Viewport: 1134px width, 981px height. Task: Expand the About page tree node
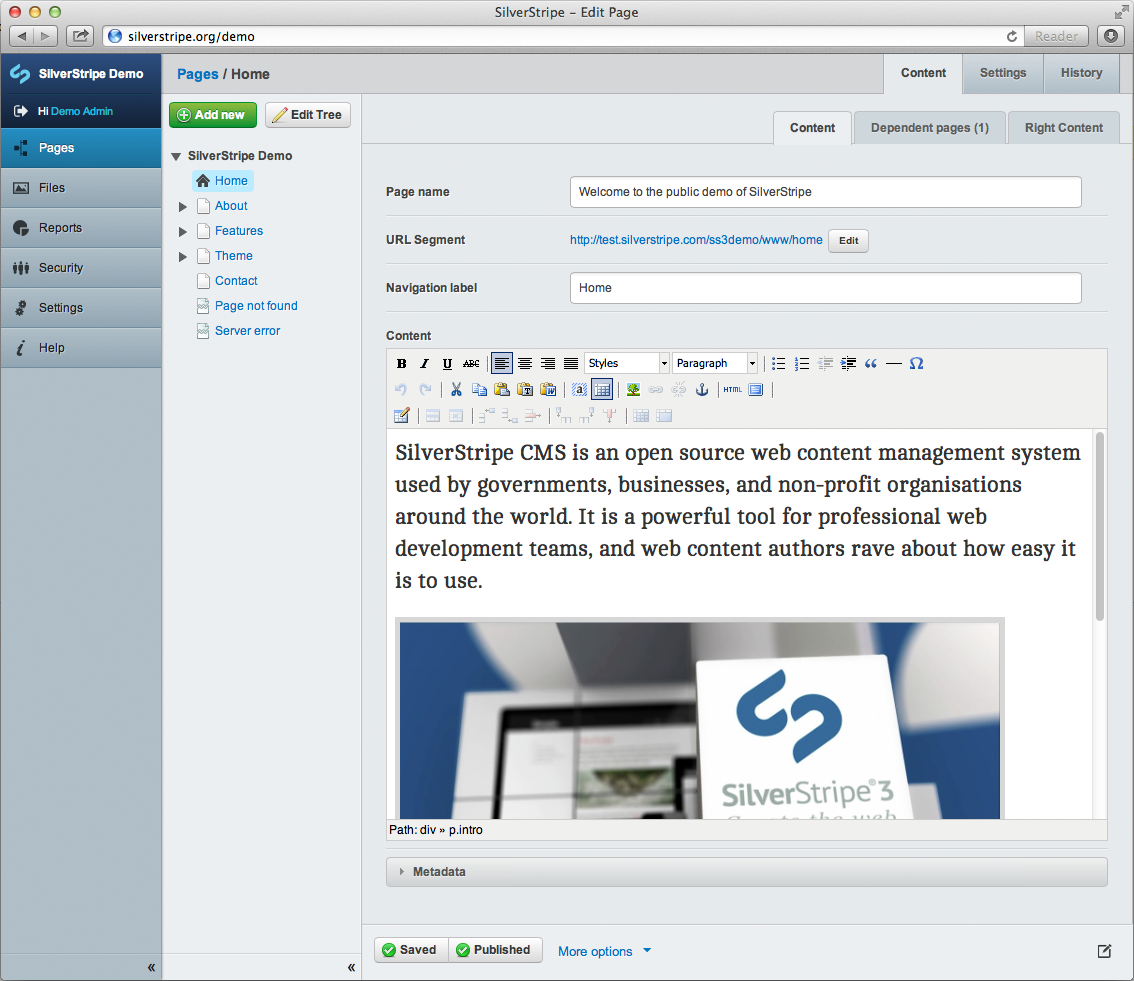pos(183,207)
